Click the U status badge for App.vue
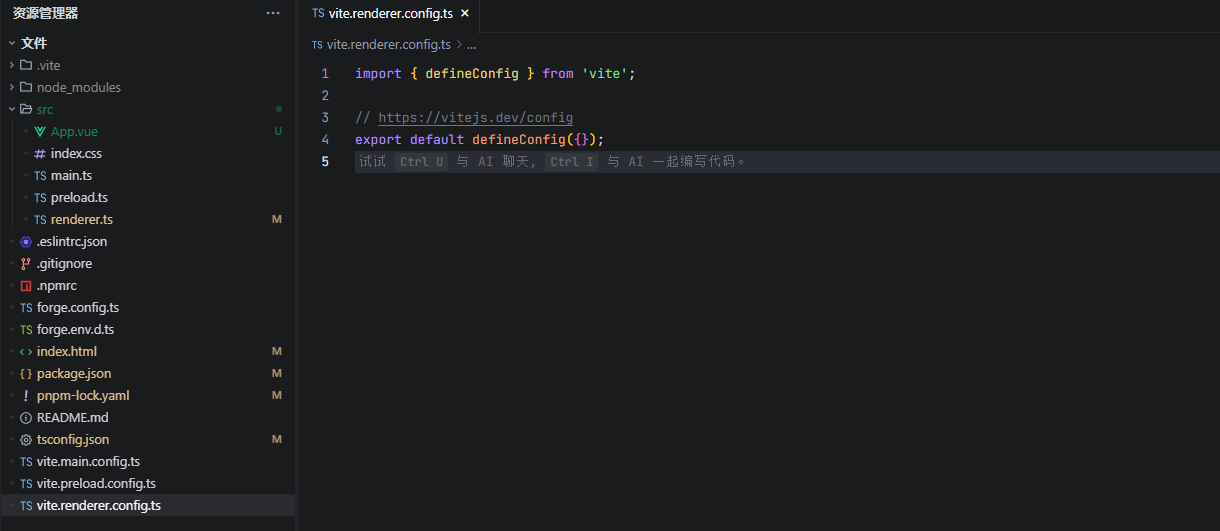Image resolution: width=1220 pixels, height=531 pixels. 278,131
